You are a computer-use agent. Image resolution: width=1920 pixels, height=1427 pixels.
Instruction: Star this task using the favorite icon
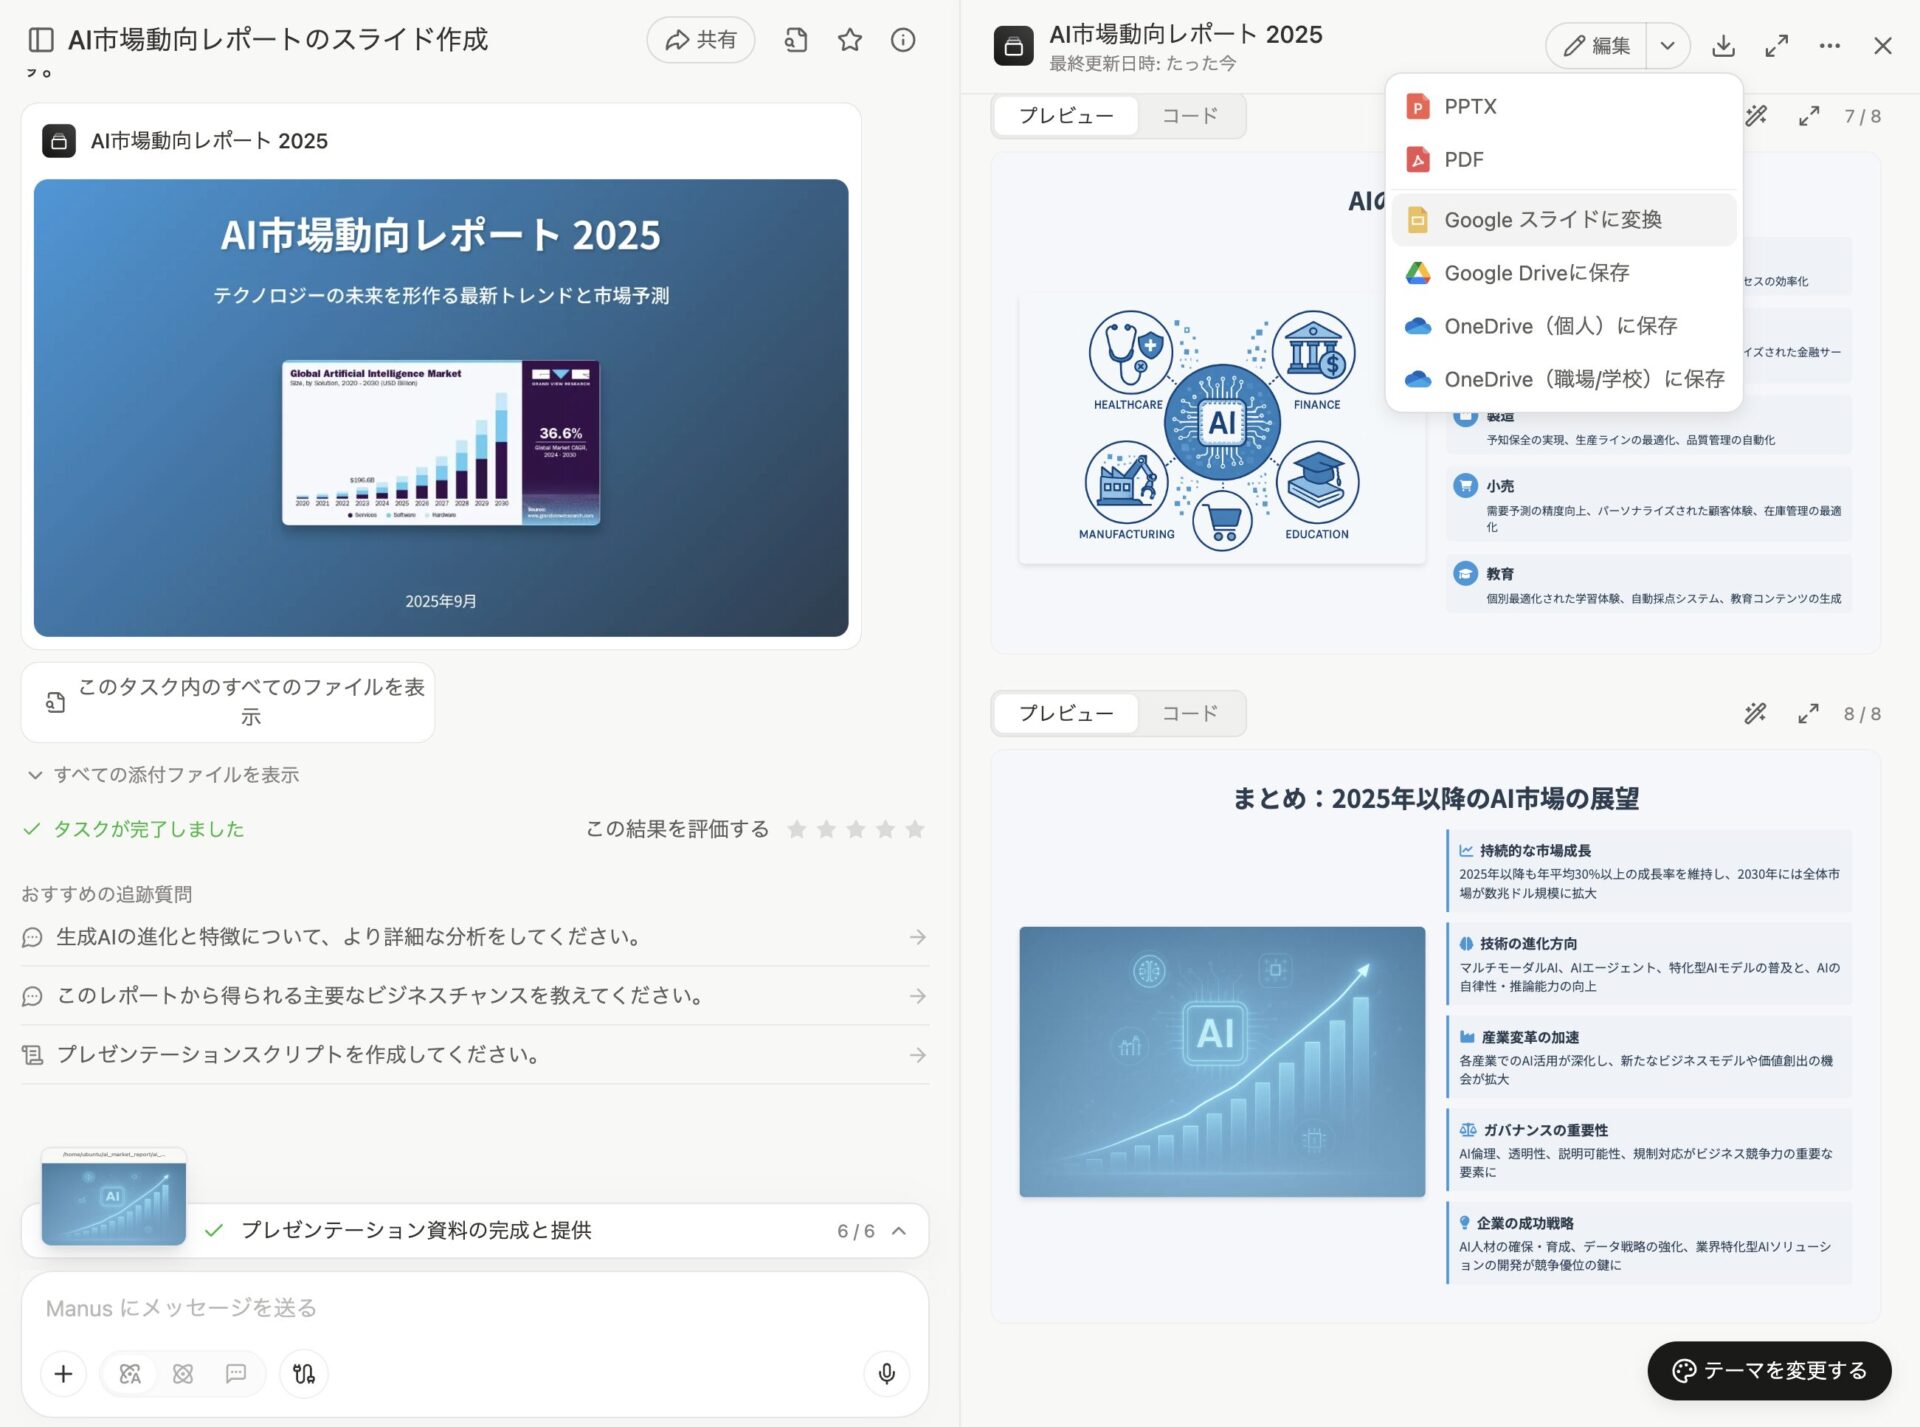850,40
